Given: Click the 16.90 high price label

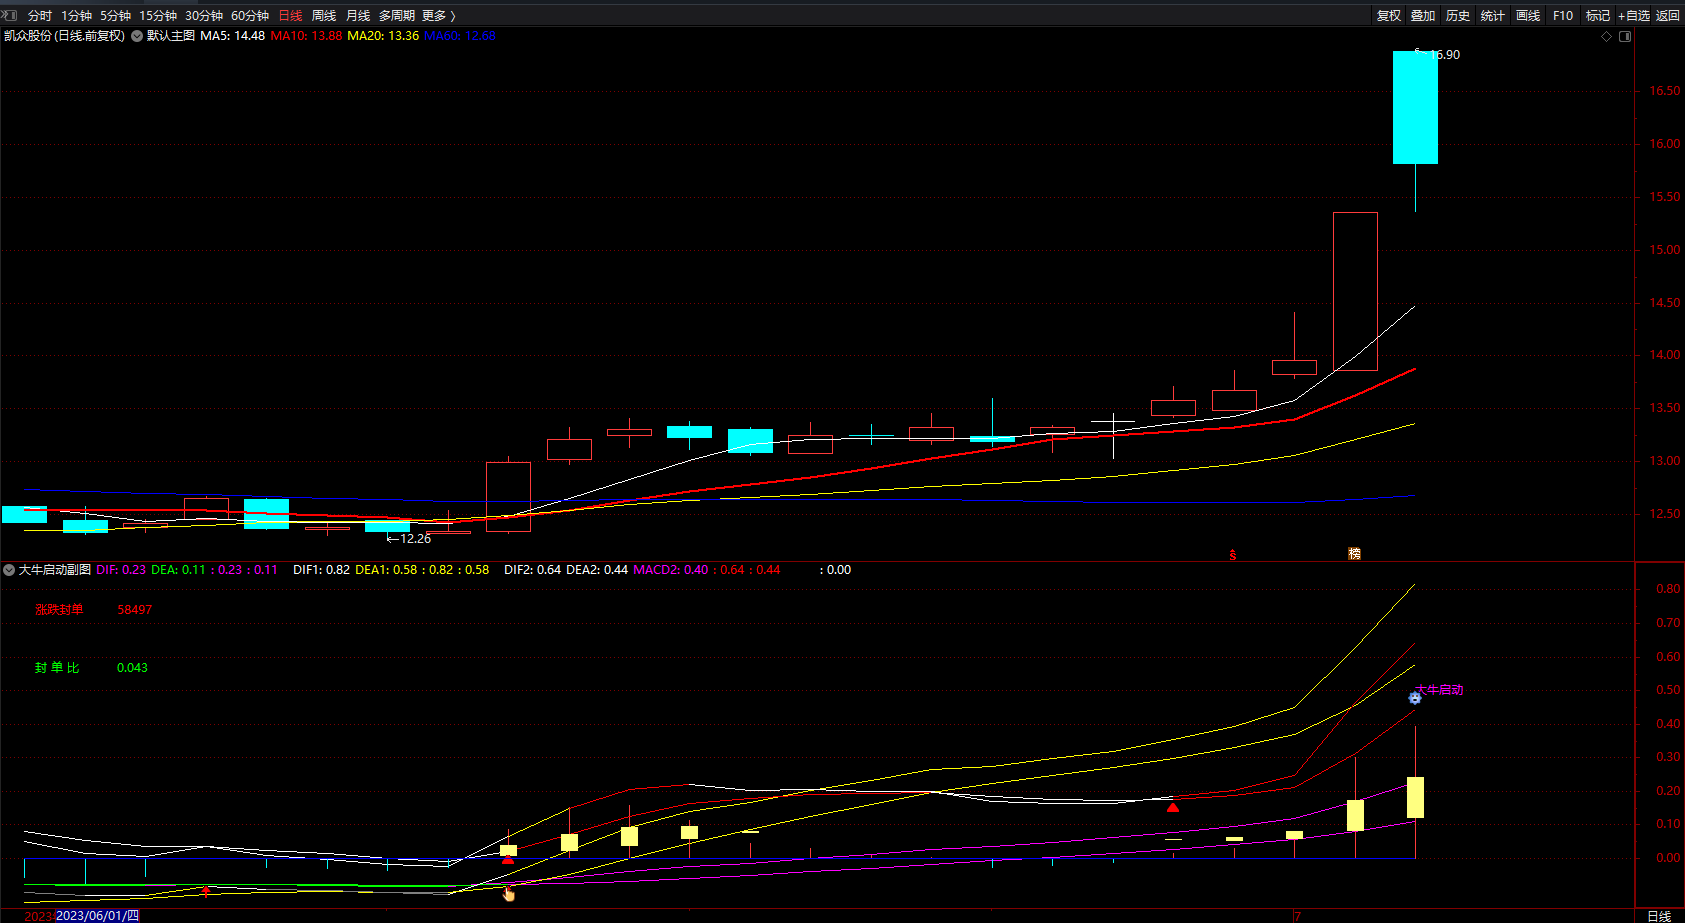Looking at the screenshot, I should (x=1444, y=55).
